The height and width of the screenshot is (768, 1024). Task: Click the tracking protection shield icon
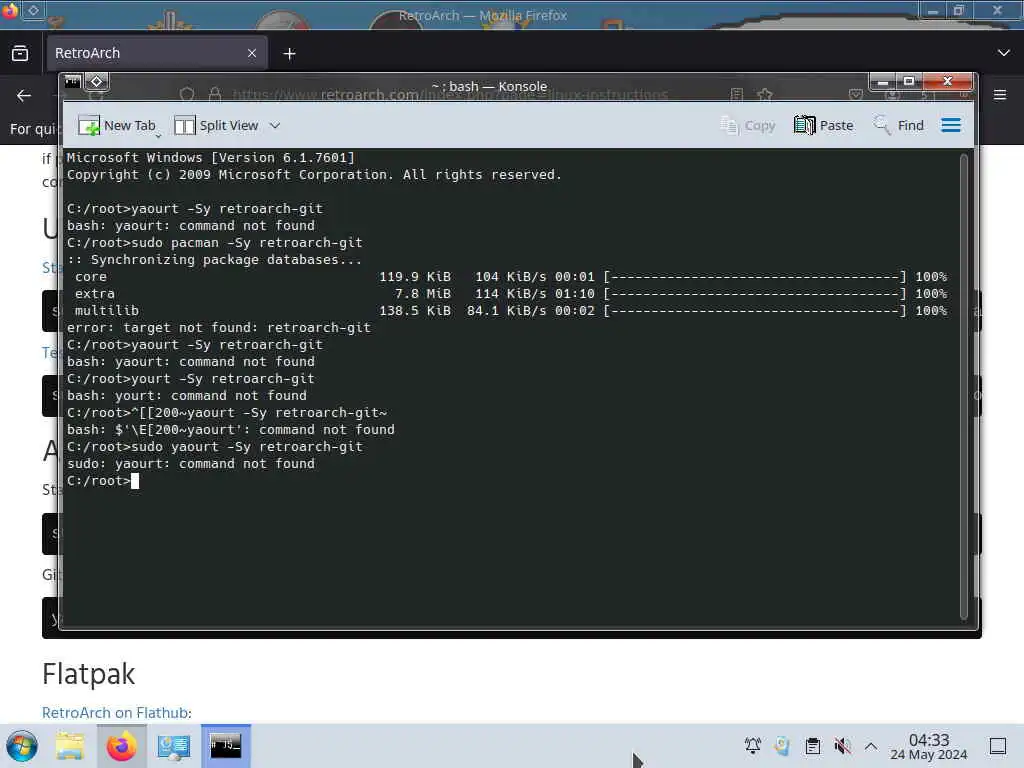pos(187,95)
